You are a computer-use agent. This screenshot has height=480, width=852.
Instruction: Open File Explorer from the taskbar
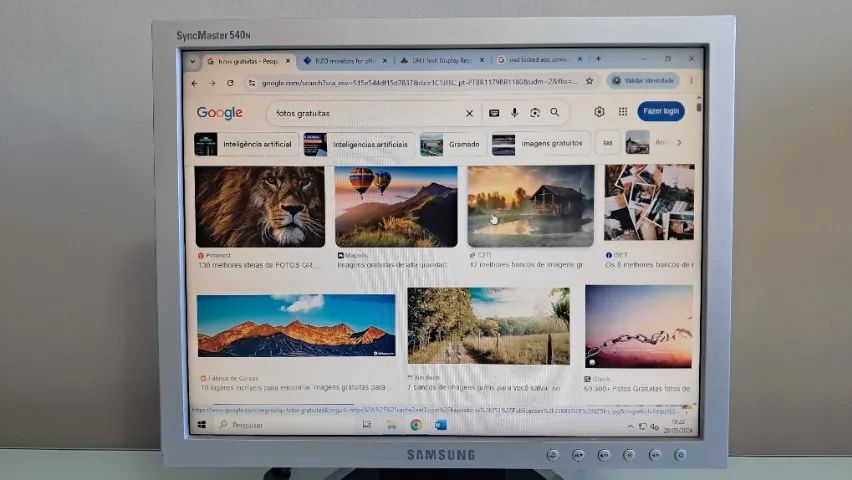click(x=391, y=425)
